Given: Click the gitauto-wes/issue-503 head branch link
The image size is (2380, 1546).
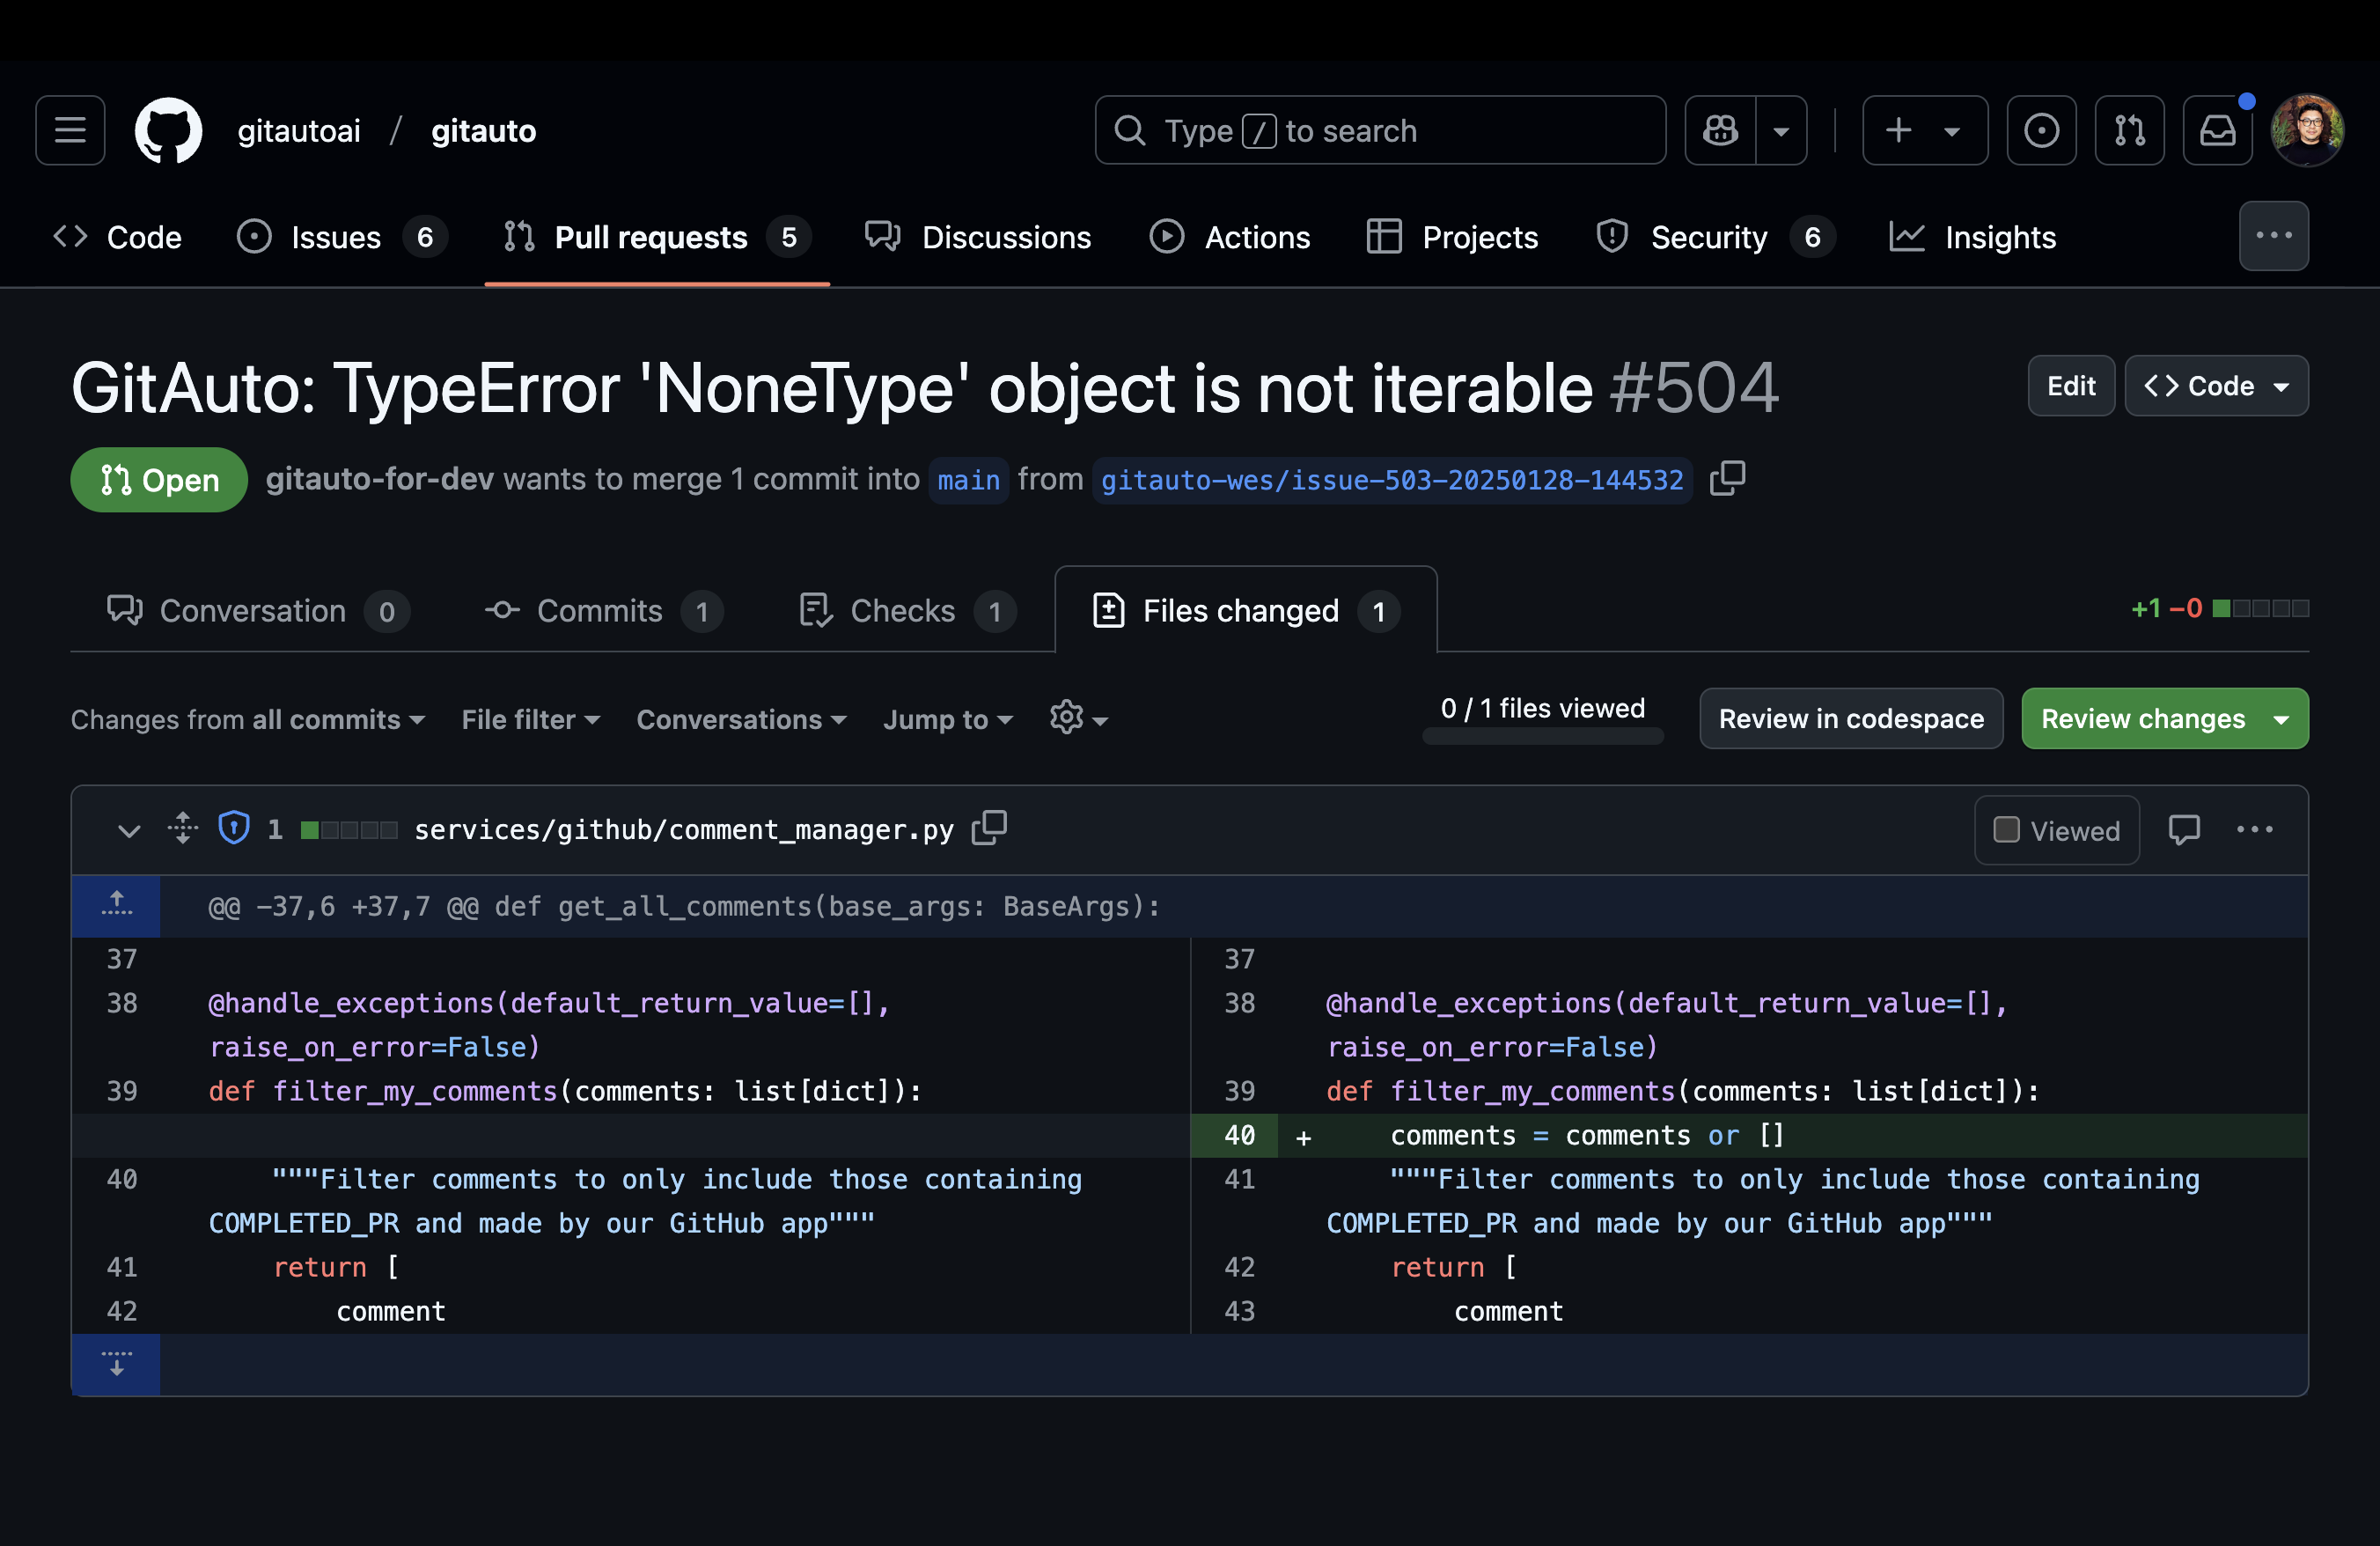Looking at the screenshot, I should (1392, 480).
